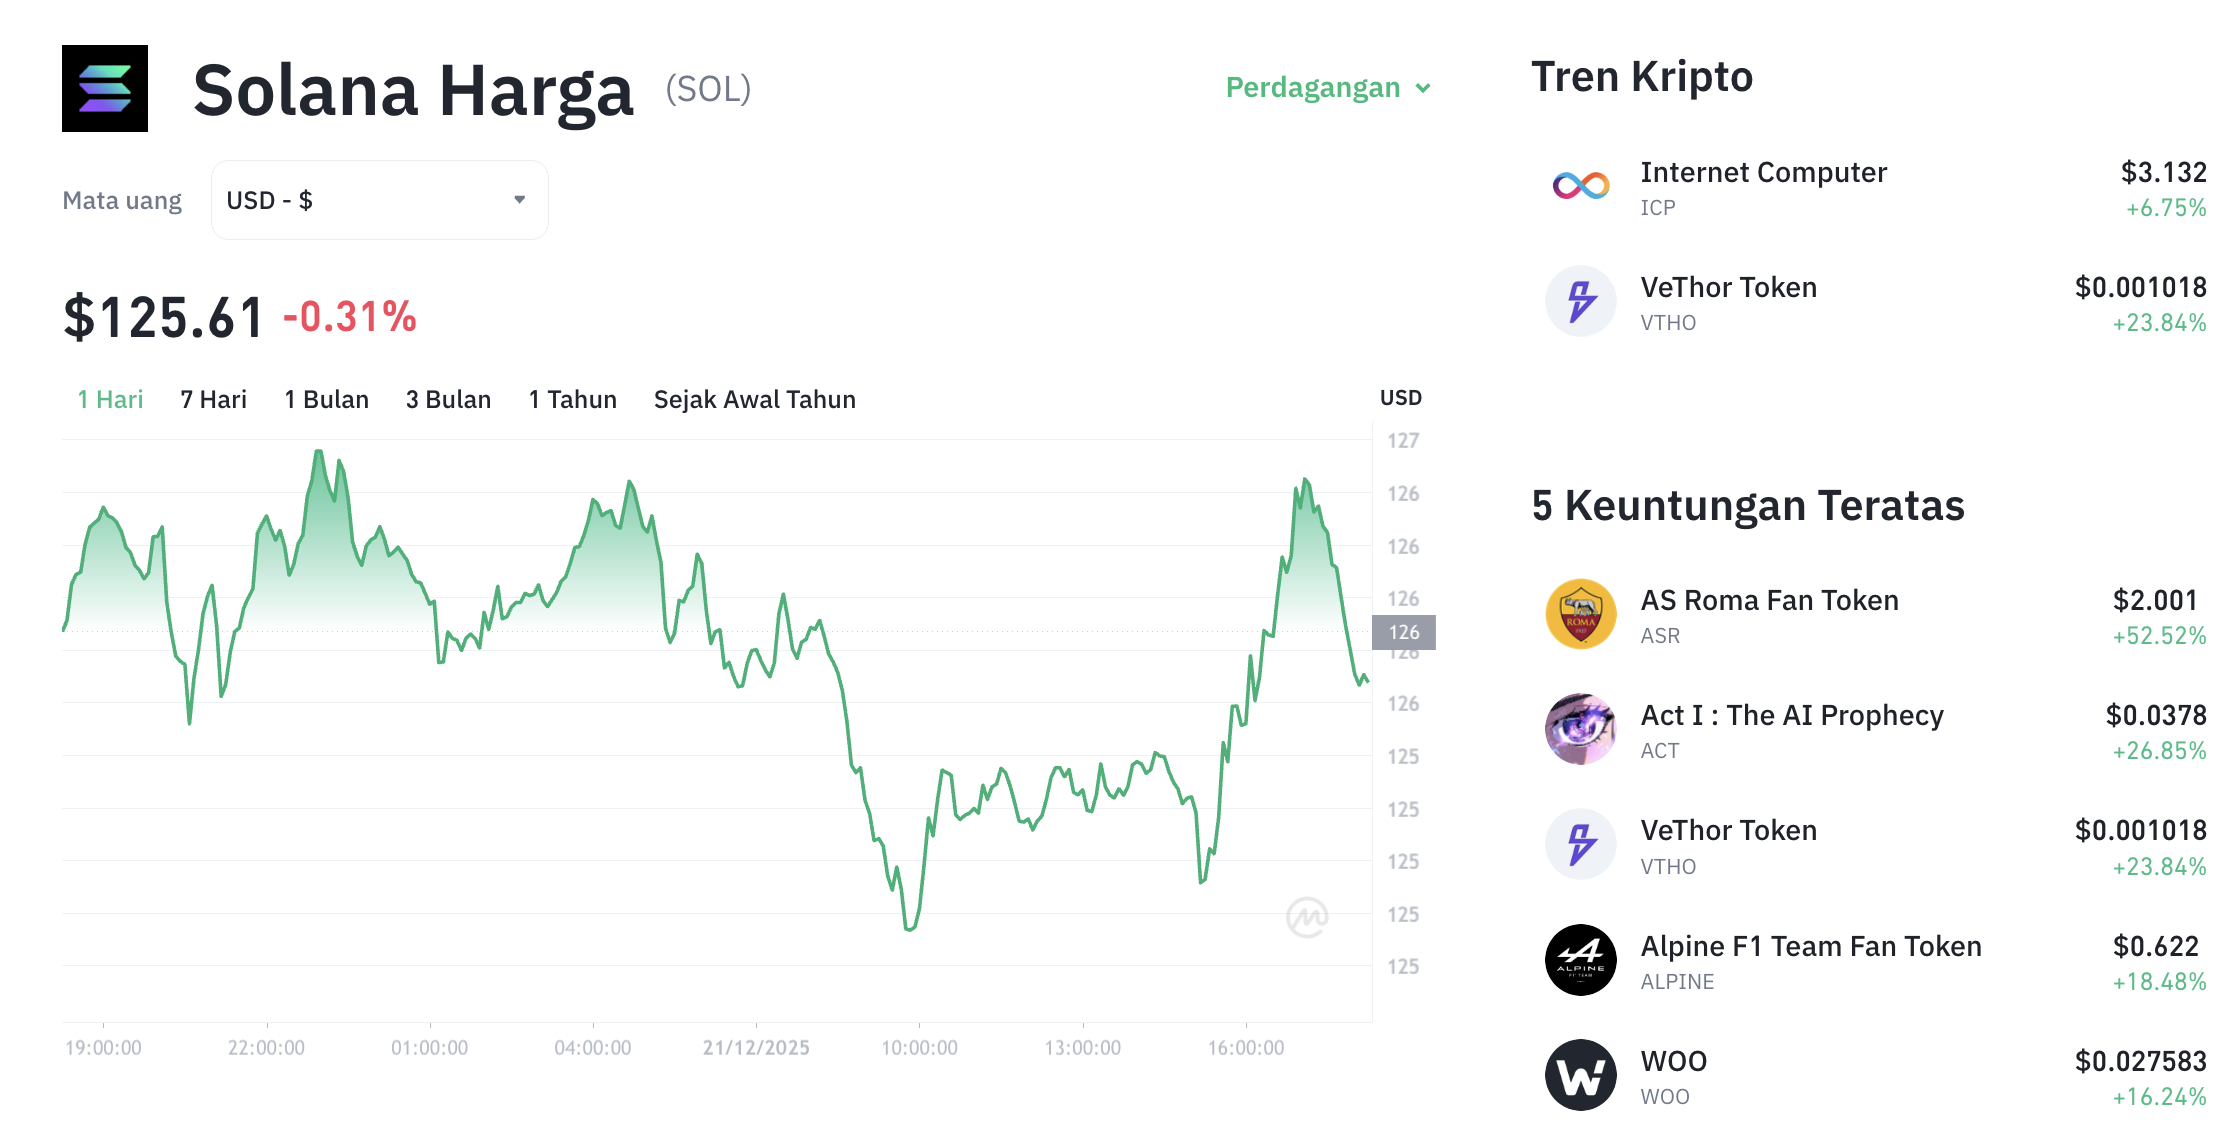Screen dimensions: 2226x1140
Task: Click the 21/12/2025 timestamp on the chart axis
Action: click(x=756, y=1047)
